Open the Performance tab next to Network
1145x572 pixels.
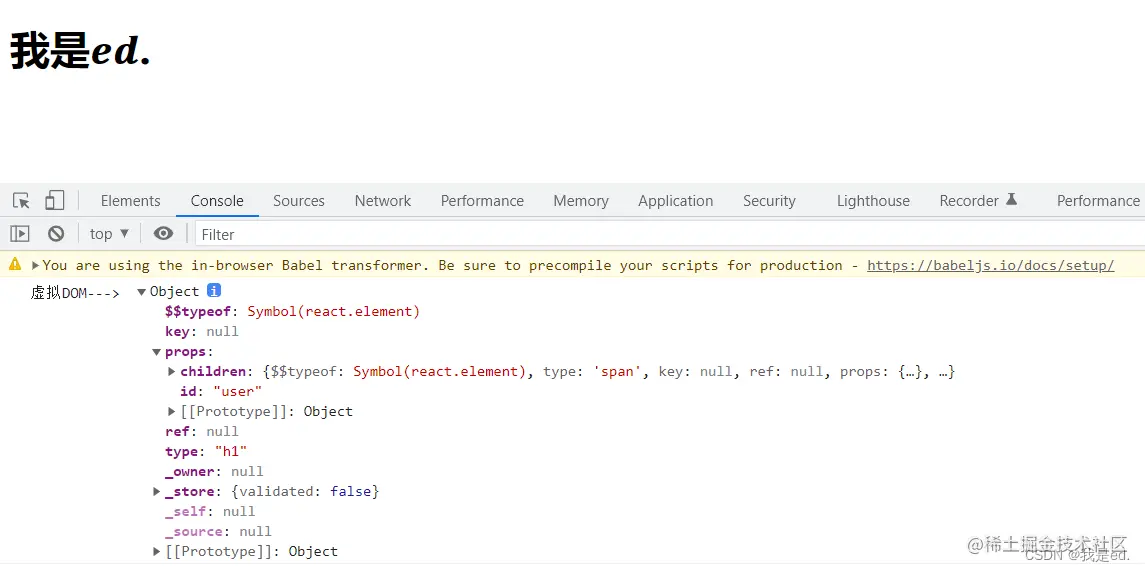(x=482, y=201)
